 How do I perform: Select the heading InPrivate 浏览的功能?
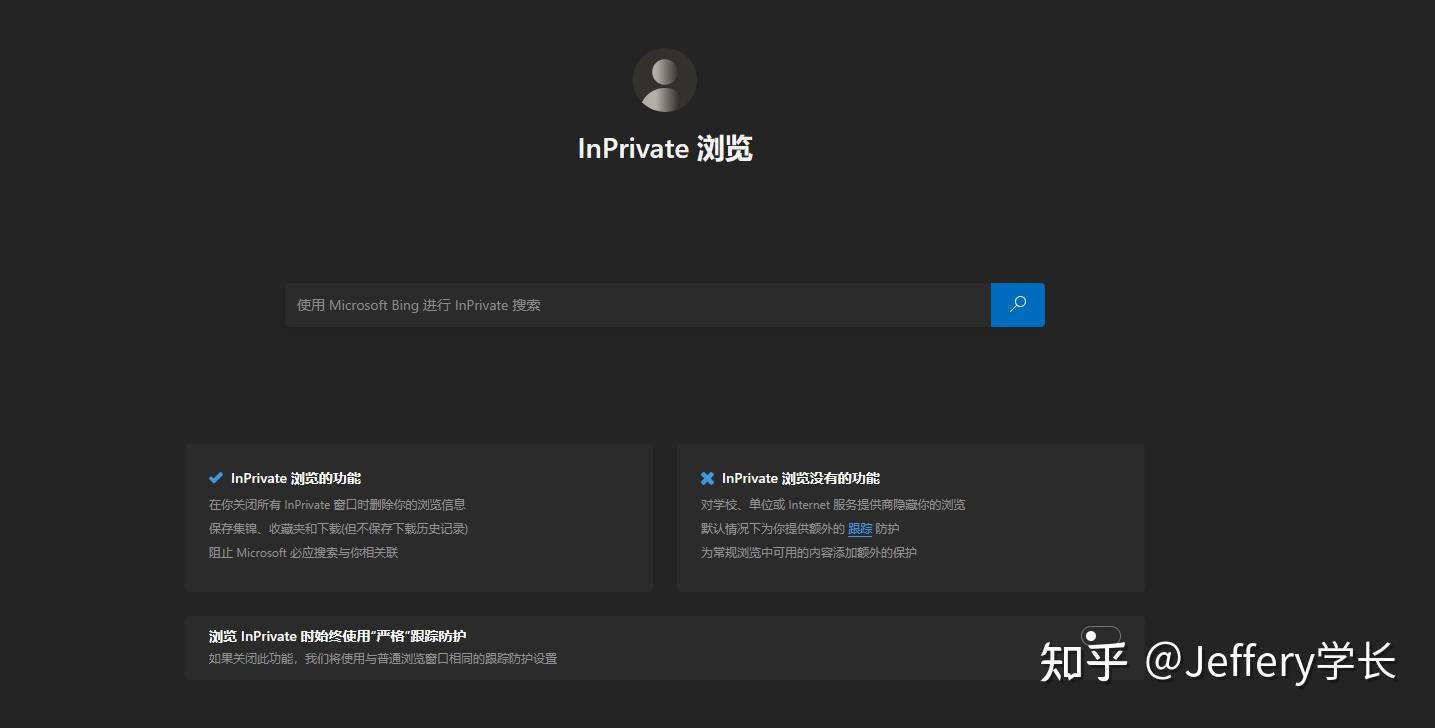(296, 479)
